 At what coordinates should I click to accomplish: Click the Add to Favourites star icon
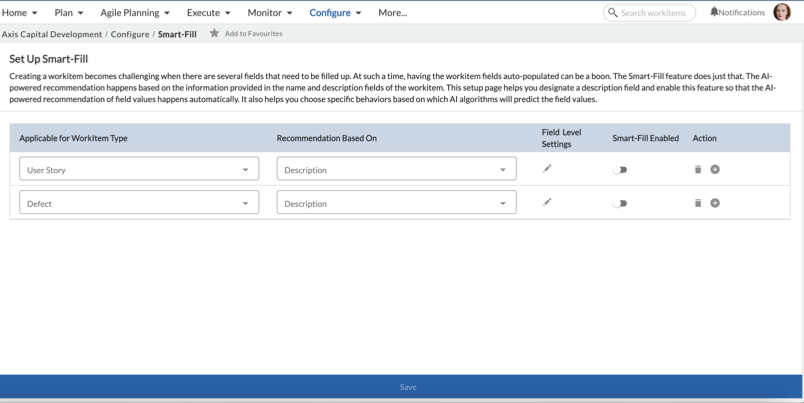pyautogui.click(x=214, y=33)
